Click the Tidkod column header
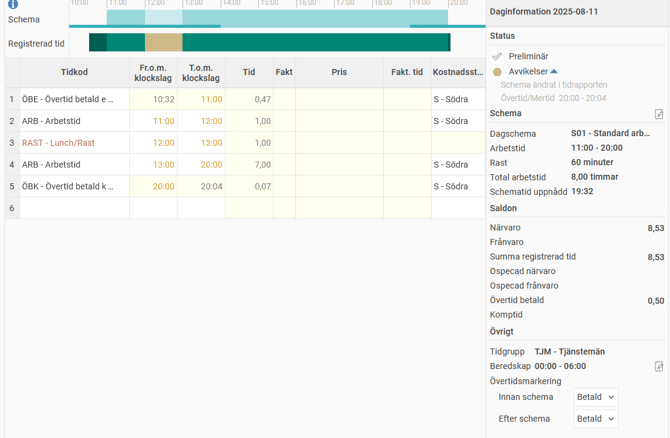 click(74, 72)
